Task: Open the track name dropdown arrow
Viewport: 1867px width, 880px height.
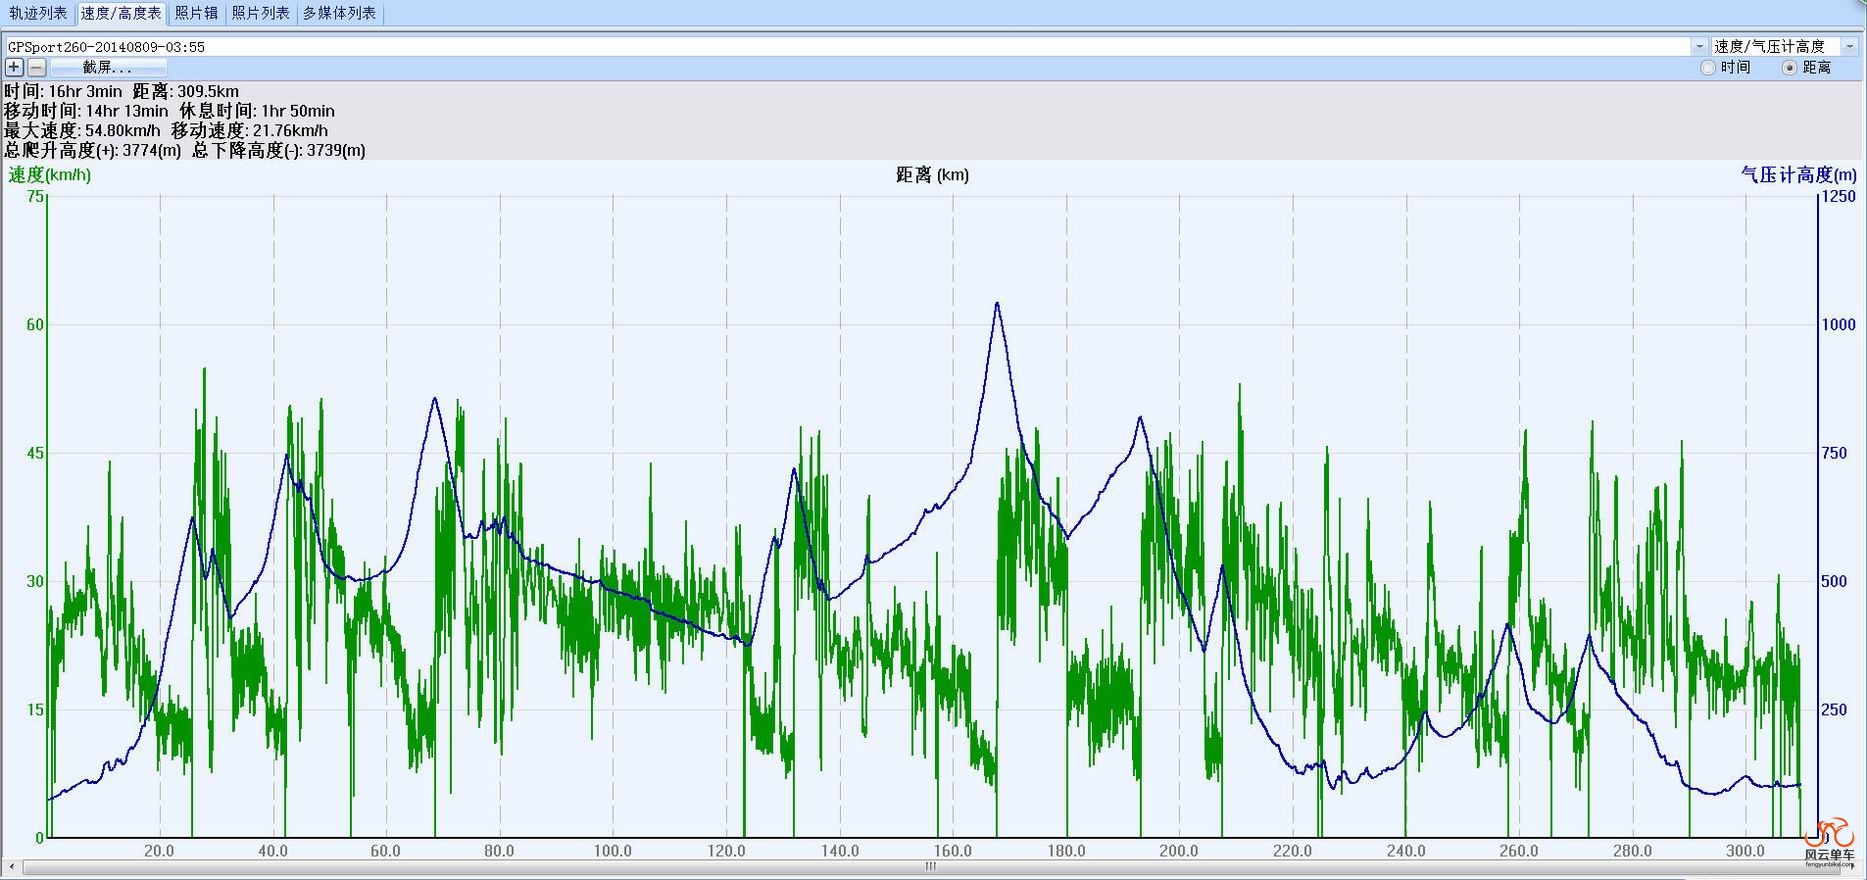Action: coord(1699,46)
